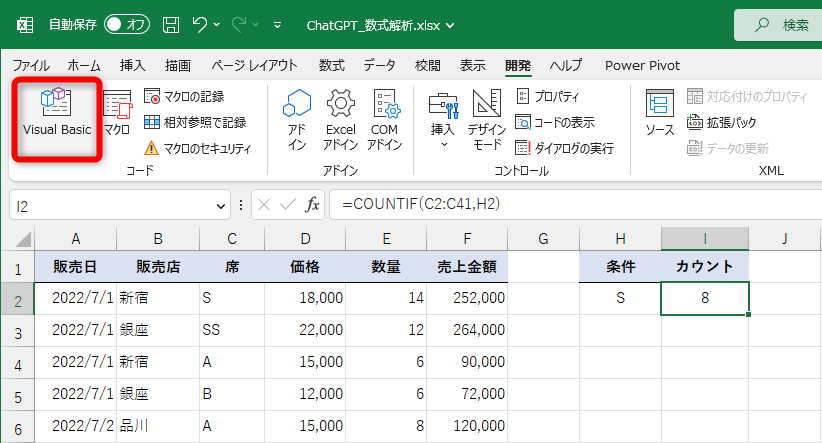Toggle Design Mode
Image resolution: width=822 pixels, height=443 pixels.
tap(486, 120)
